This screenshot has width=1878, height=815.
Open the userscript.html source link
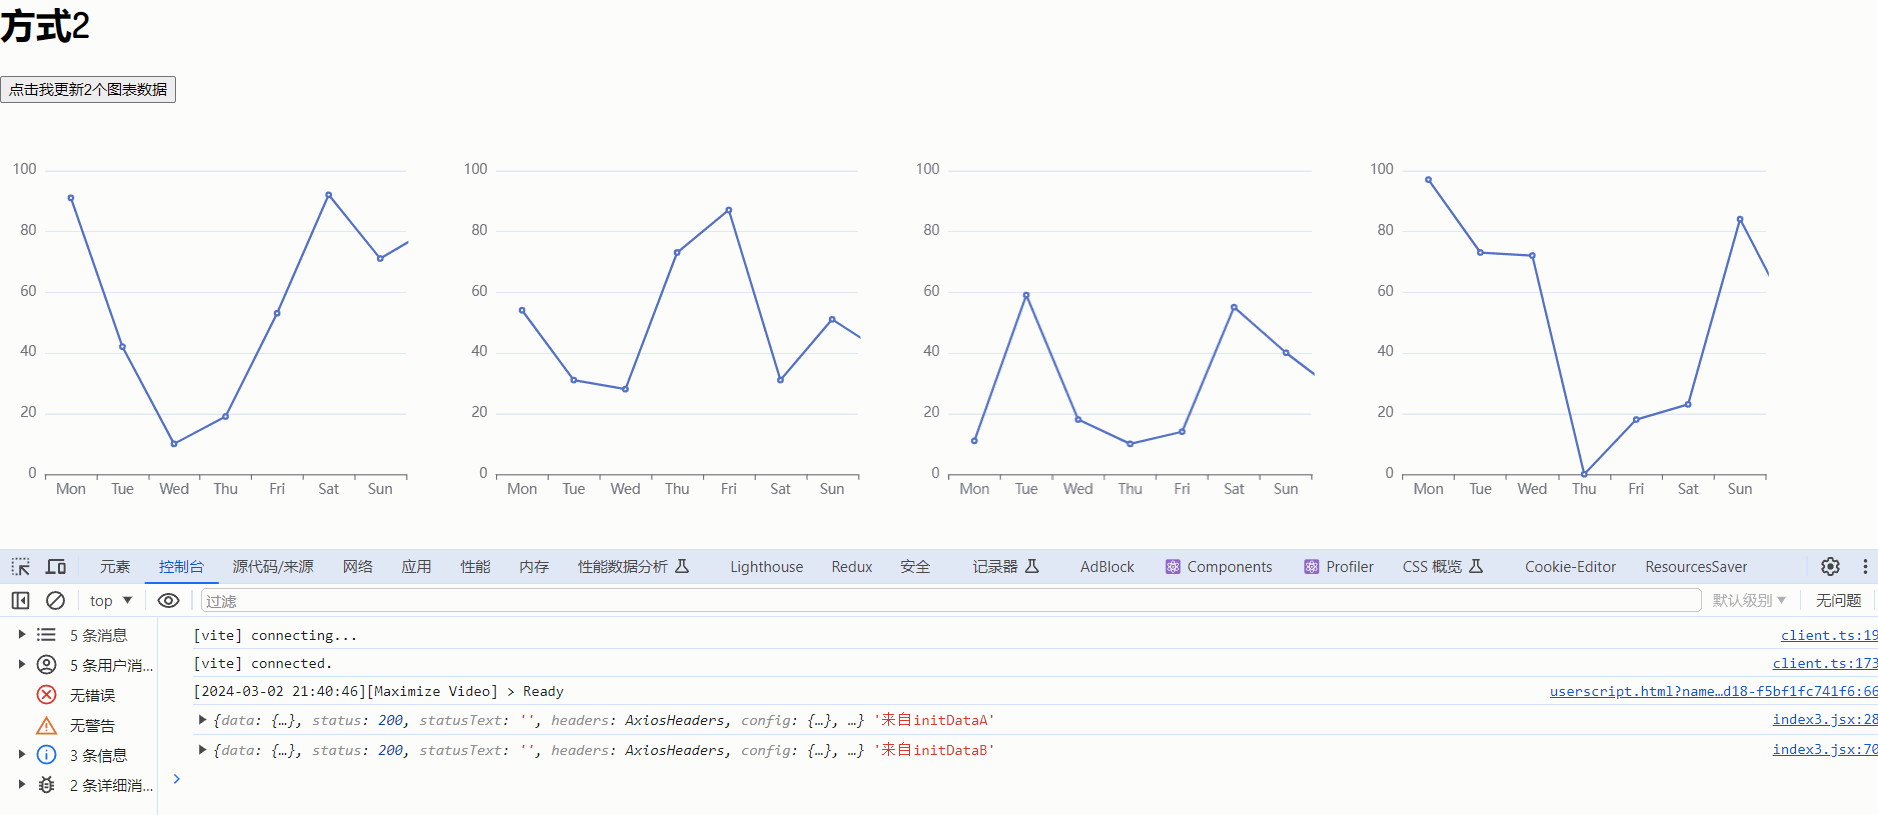[1714, 691]
